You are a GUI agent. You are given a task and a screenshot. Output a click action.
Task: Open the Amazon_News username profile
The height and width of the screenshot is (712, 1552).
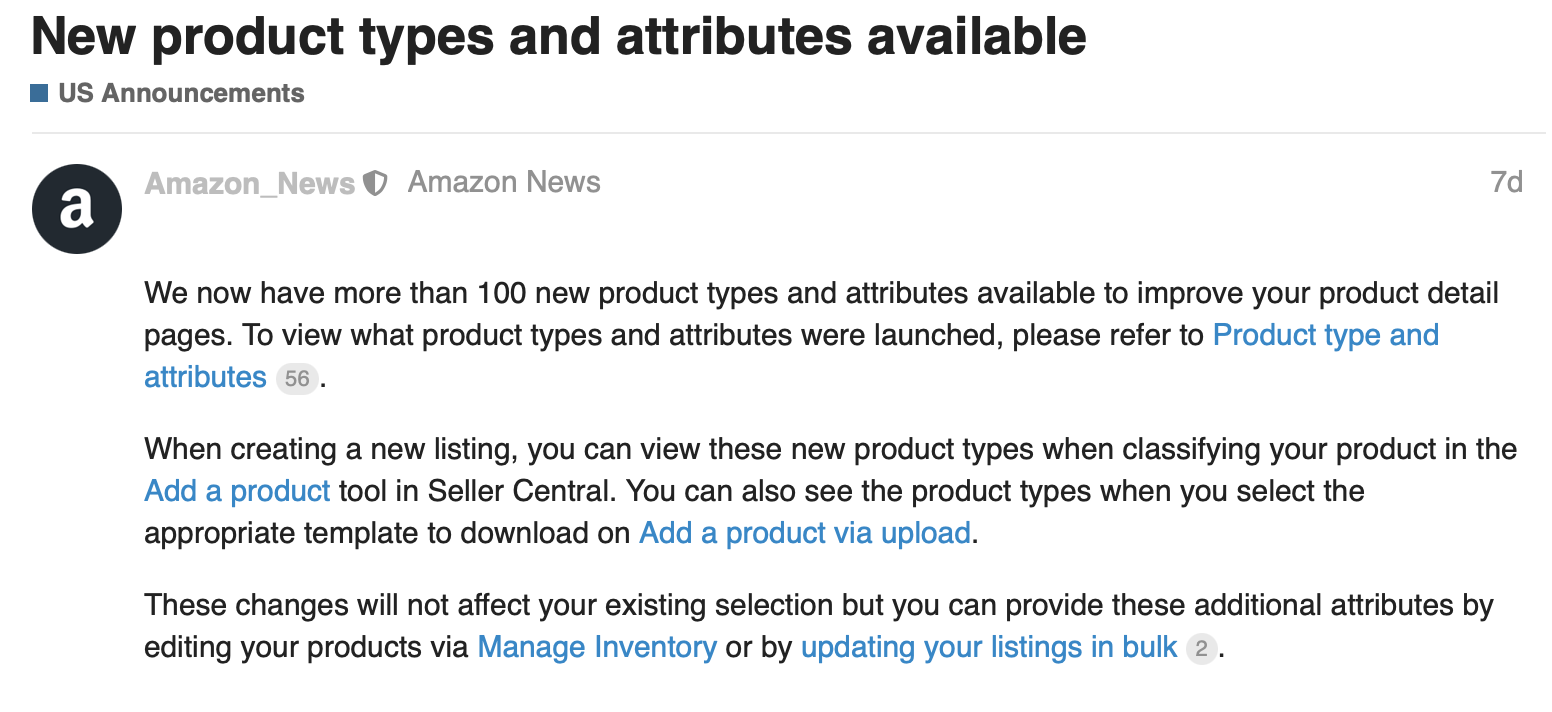pyautogui.click(x=250, y=184)
